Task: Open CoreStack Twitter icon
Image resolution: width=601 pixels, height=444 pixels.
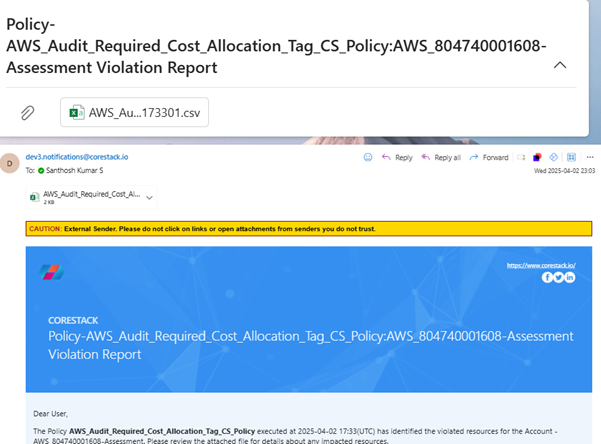Action: click(558, 277)
